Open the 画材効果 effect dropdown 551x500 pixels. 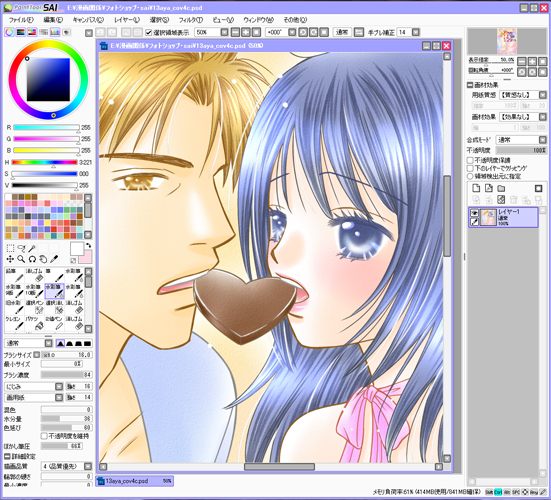[543, 117]
